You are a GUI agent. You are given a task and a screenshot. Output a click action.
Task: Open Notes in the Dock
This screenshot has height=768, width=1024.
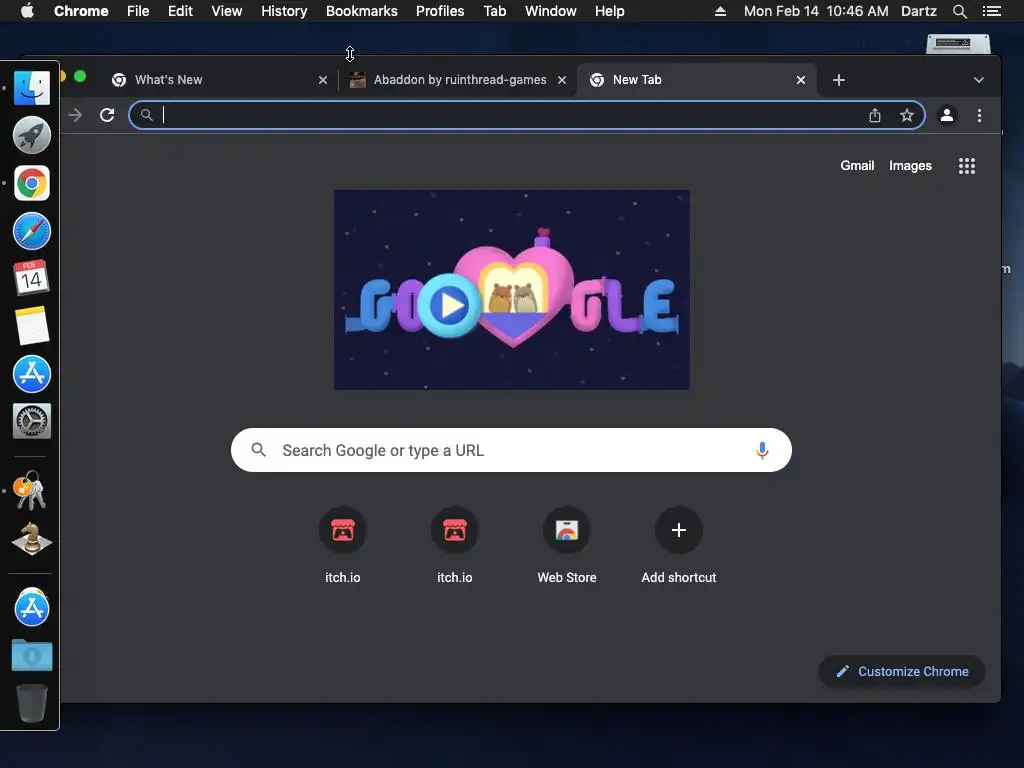[31, 326]
